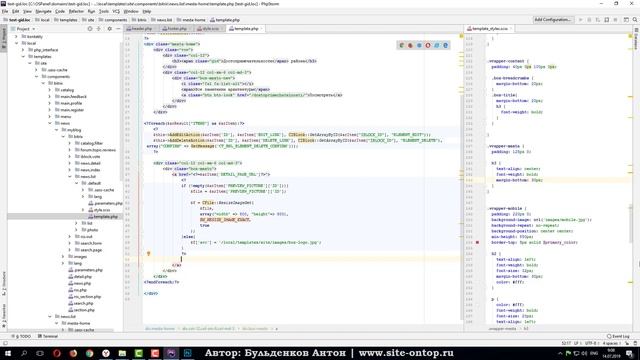The height and width of the screenshot is (360, 640).
Task: Open the TODO tool window
Action: (22, 336)
